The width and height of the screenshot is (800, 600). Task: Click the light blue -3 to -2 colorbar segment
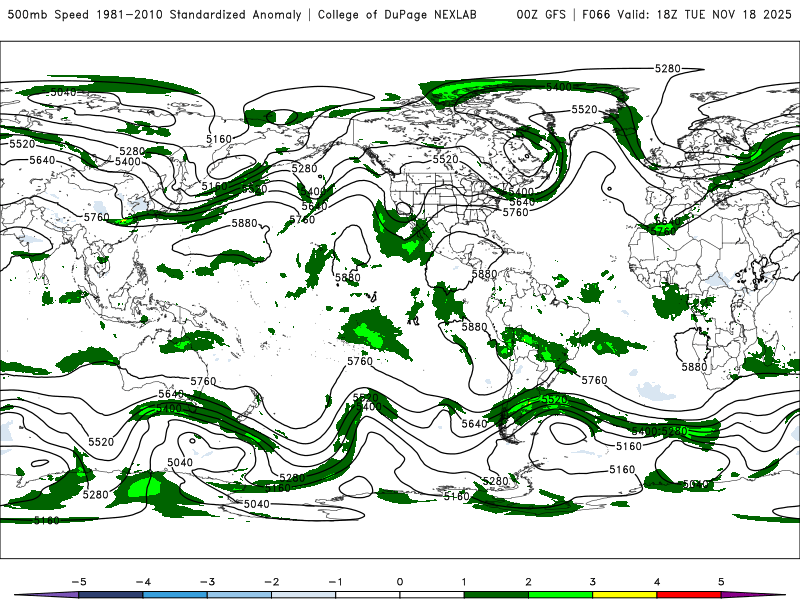pos(239,595)
